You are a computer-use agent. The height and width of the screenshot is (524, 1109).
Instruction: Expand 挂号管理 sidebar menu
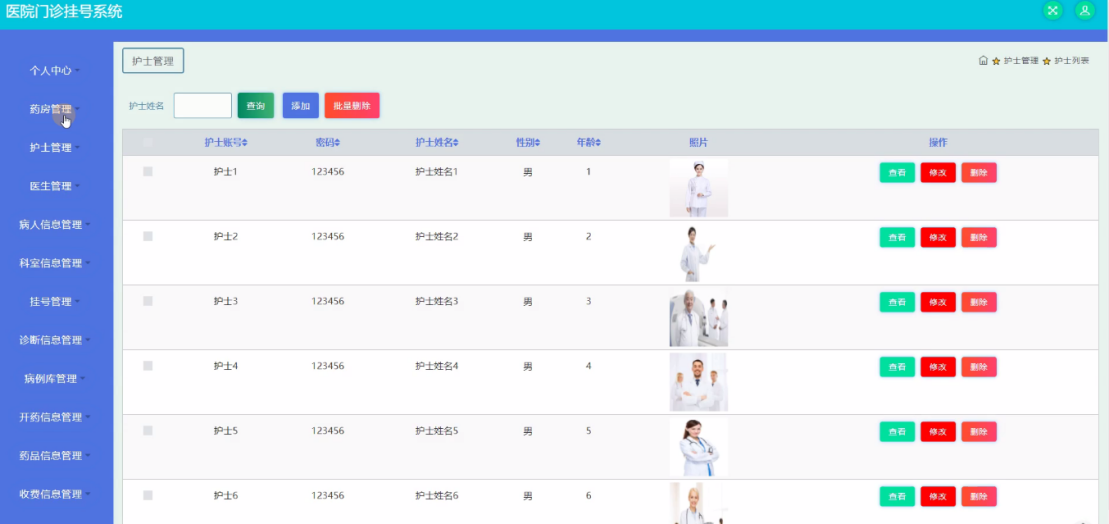(54, 302)
